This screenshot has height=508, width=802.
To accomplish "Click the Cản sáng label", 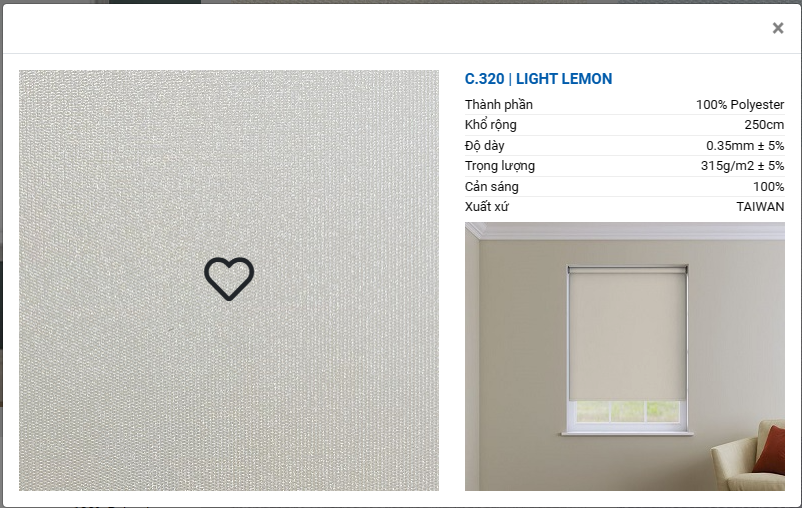I will [492, 187].
